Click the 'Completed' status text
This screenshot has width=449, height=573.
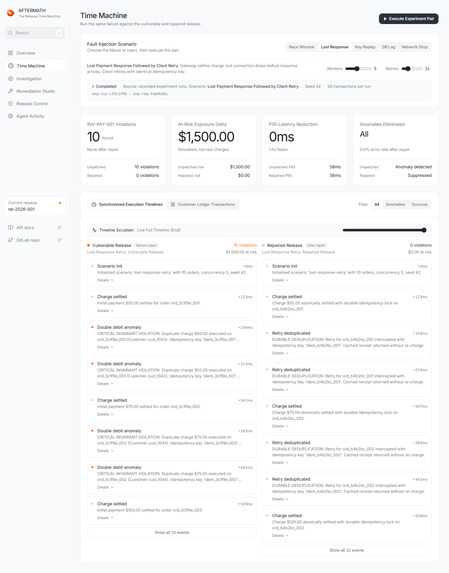pos(106,87)
